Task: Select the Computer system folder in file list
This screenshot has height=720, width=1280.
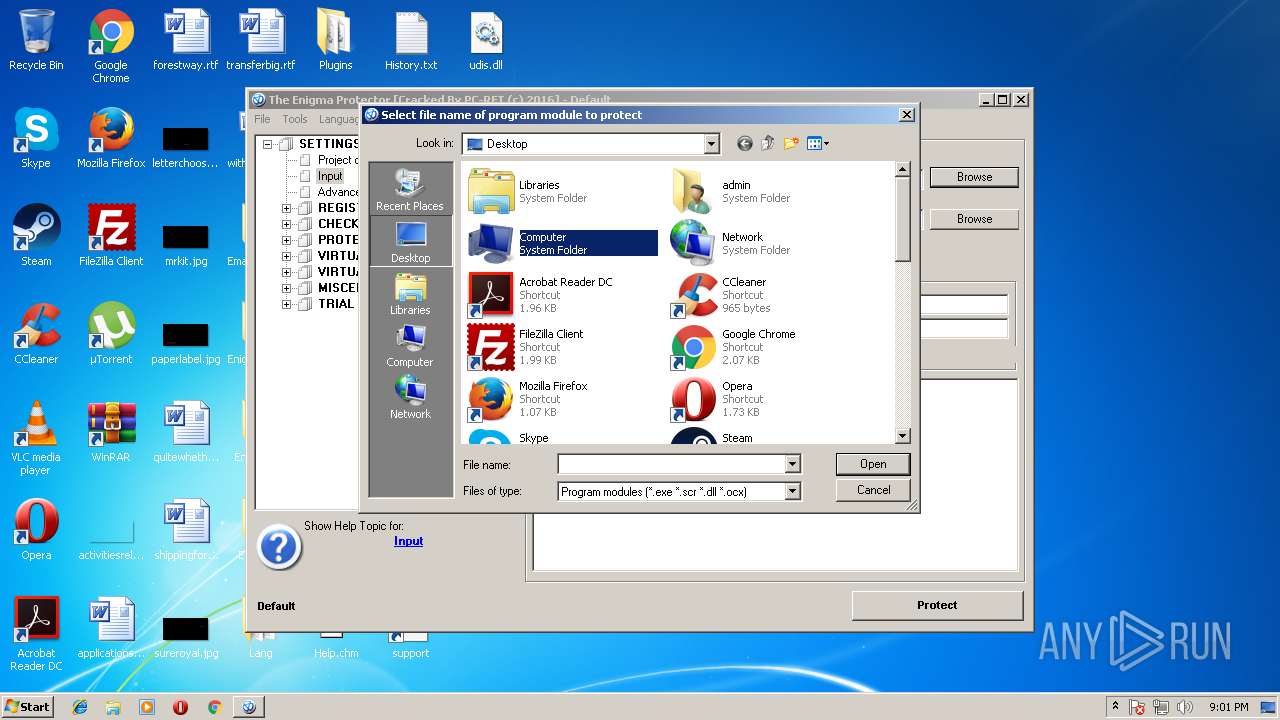Action: click(x=562, y=243)
